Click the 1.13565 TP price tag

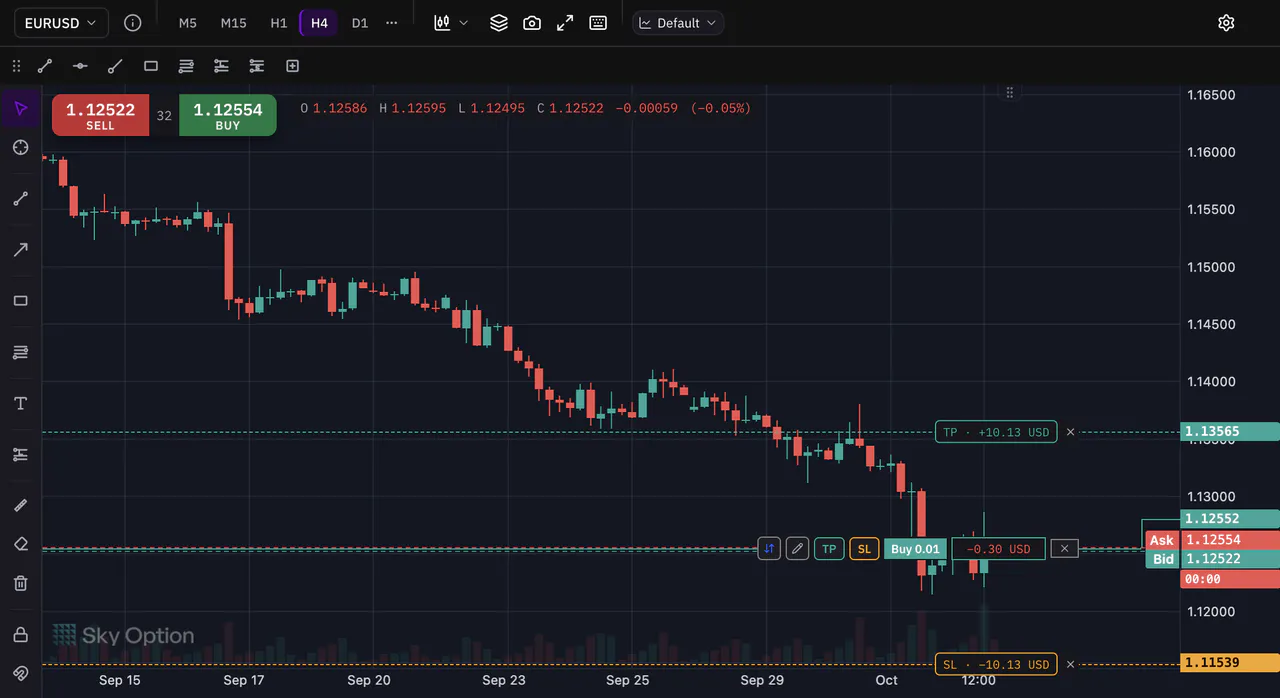click(1230, 432)
